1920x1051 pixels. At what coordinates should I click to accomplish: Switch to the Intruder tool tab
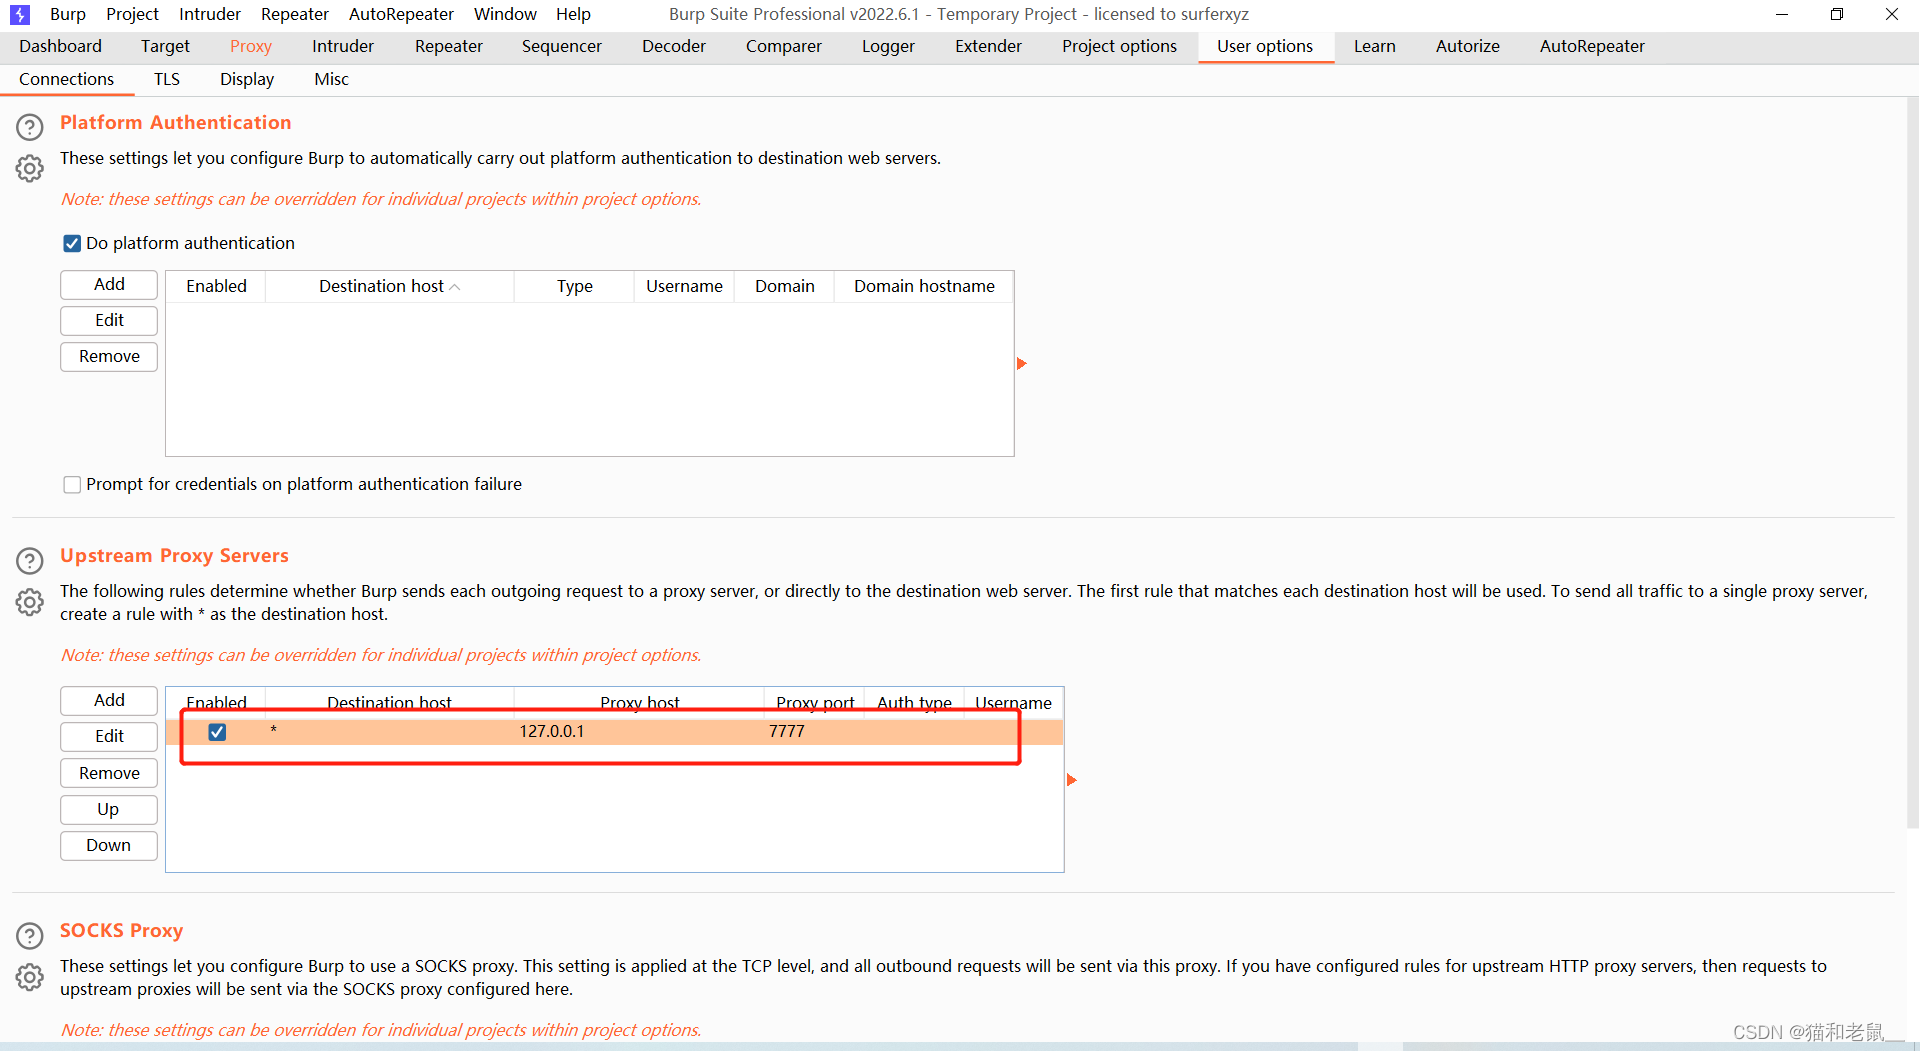click(x=343, y=46)
